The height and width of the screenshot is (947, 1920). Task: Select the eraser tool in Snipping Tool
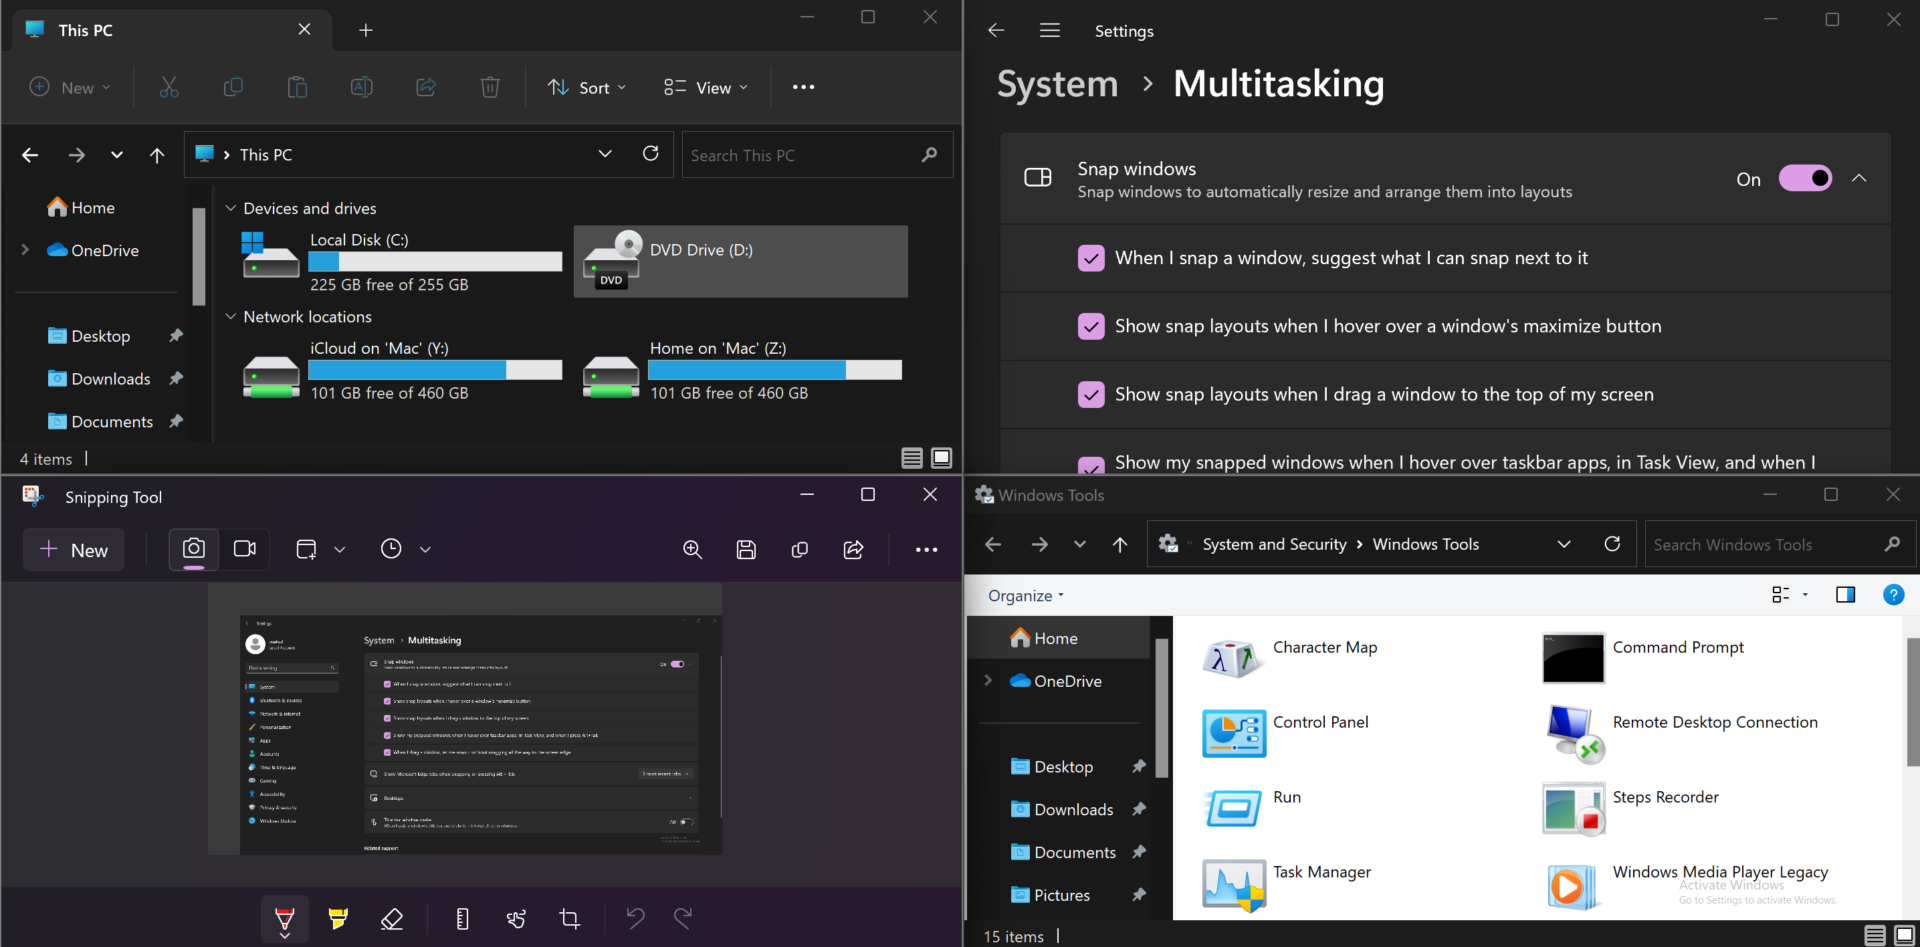(392, 919)
